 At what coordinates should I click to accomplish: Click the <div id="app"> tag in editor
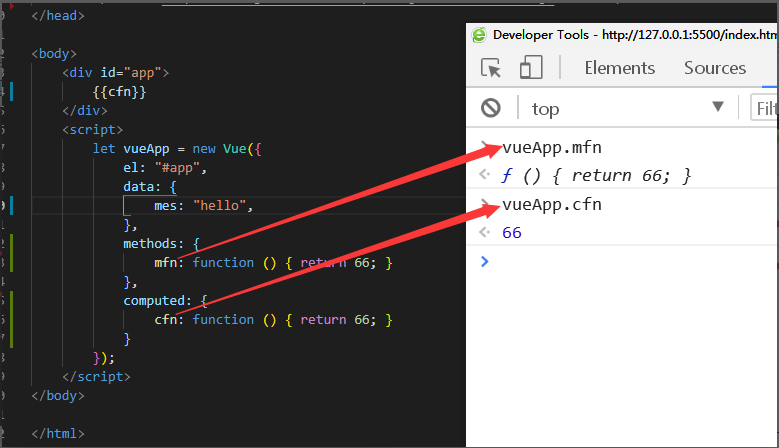115,73
